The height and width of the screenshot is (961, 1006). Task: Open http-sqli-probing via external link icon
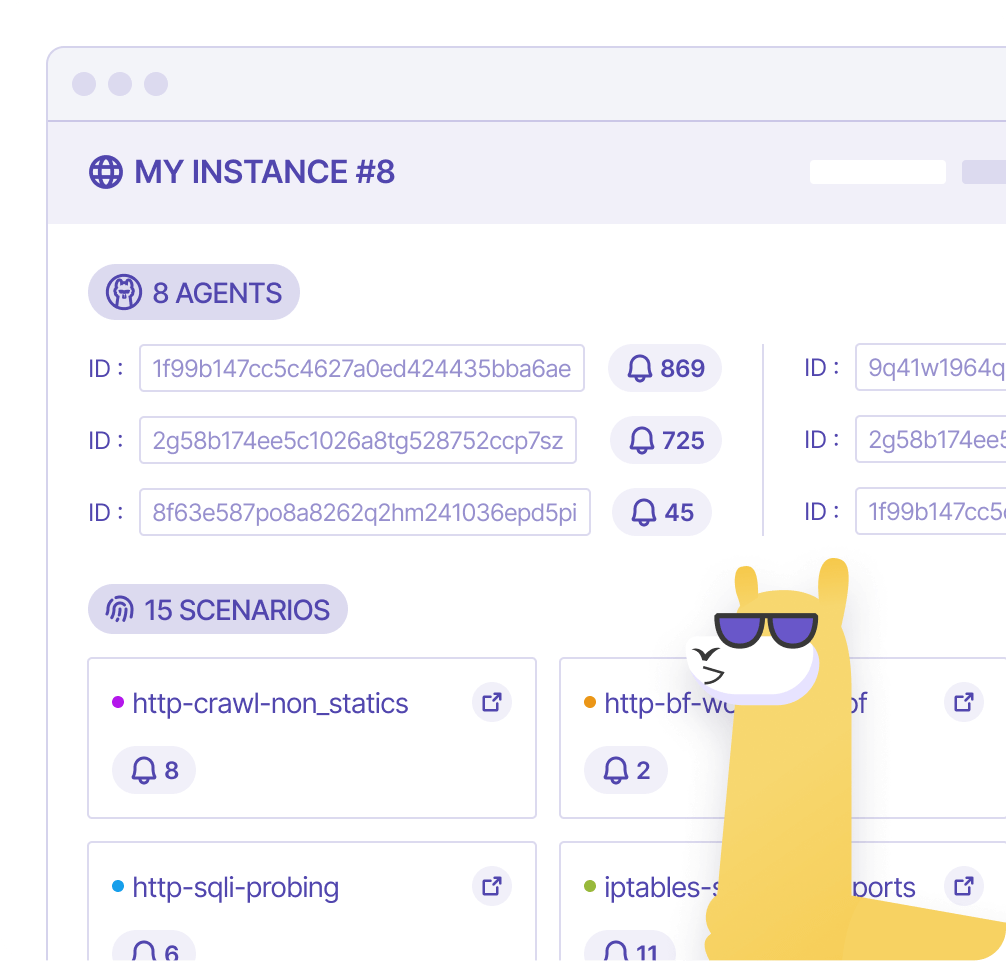pyautogui.click(x=492, y=886)
